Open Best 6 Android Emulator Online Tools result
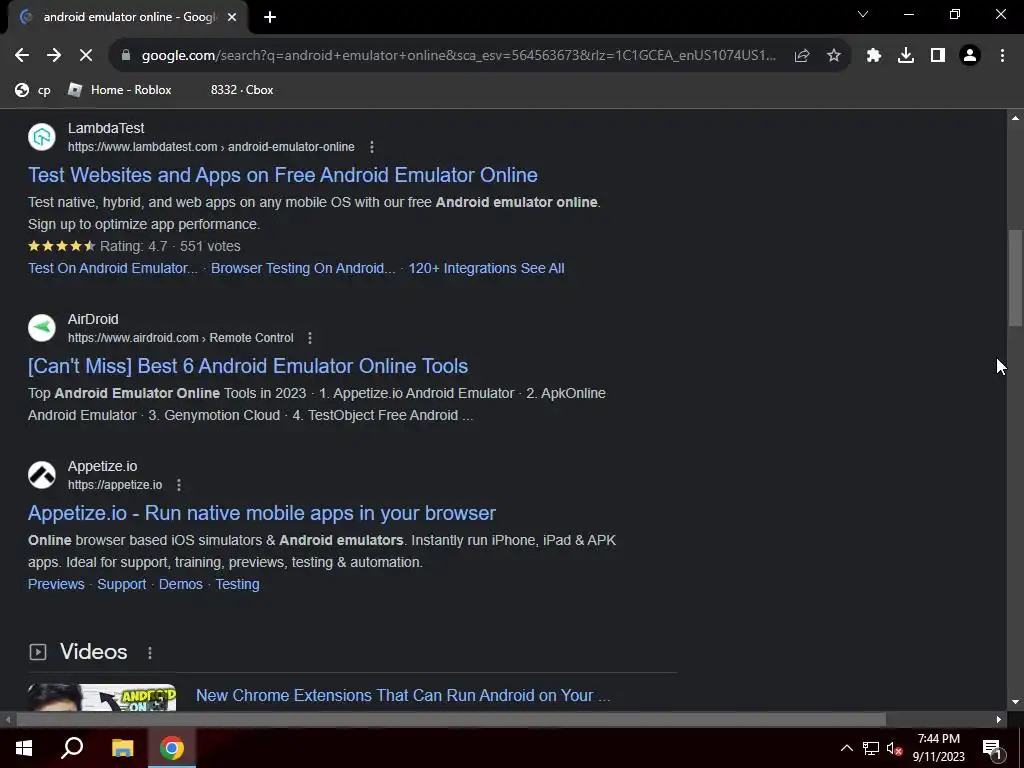The height and width of the screenshot is (768, 1024). point(248,366)
